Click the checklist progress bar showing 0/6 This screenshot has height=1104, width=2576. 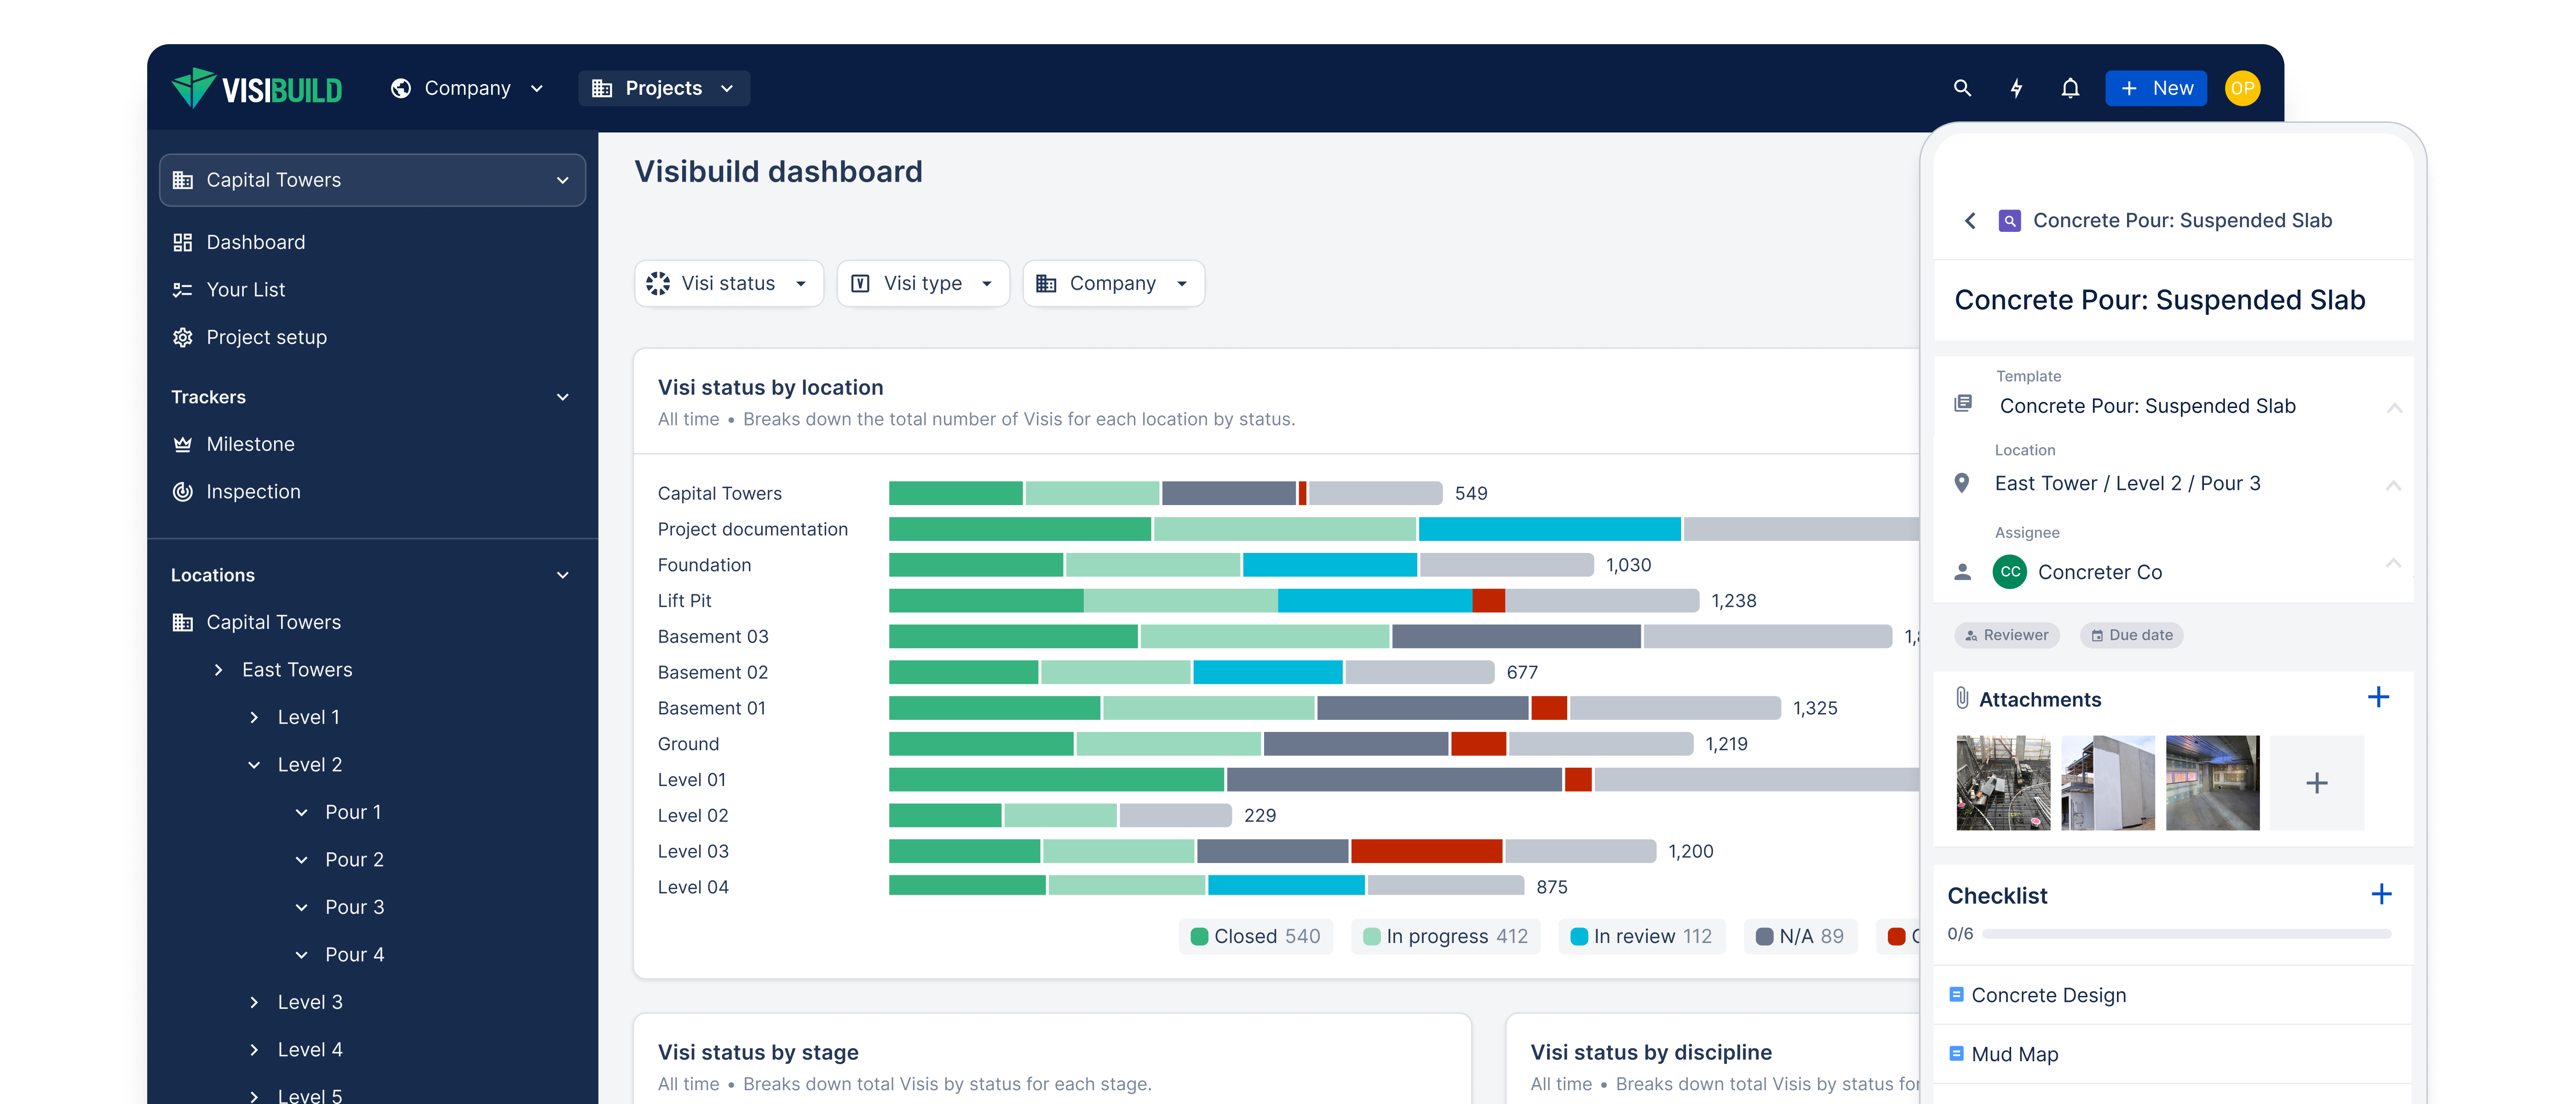click(x=2186, y=934)
